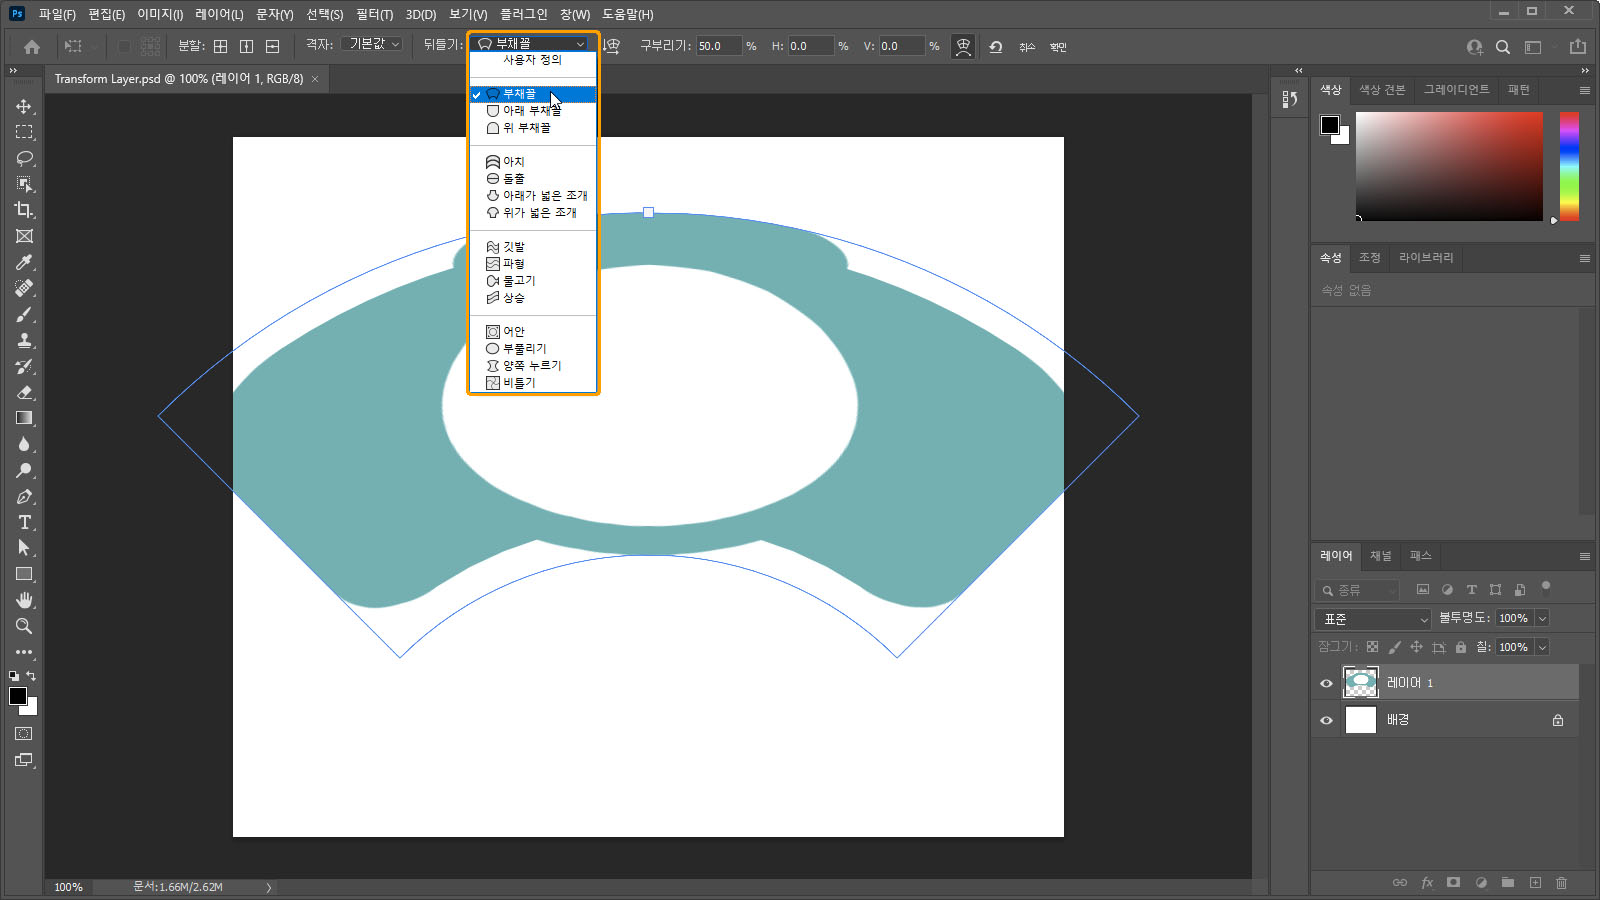Select the Zoom tool

pyautogui.click(x=24, y=626)
